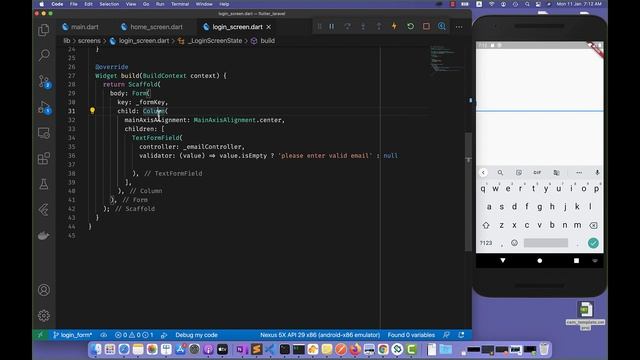The height and width of the screenshot is (360, 640).
Task: Click the lightbulb quick-fix icon on line 31
Action: (x=92, y=111)
